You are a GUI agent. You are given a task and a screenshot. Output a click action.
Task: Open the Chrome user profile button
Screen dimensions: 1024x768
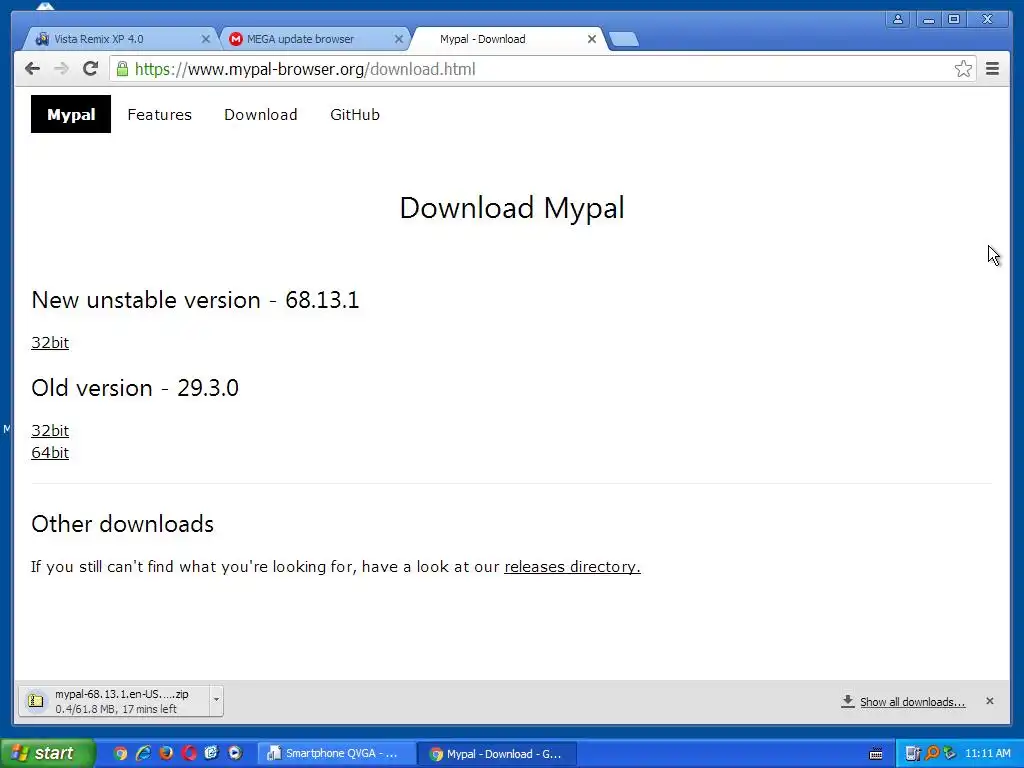898,19
